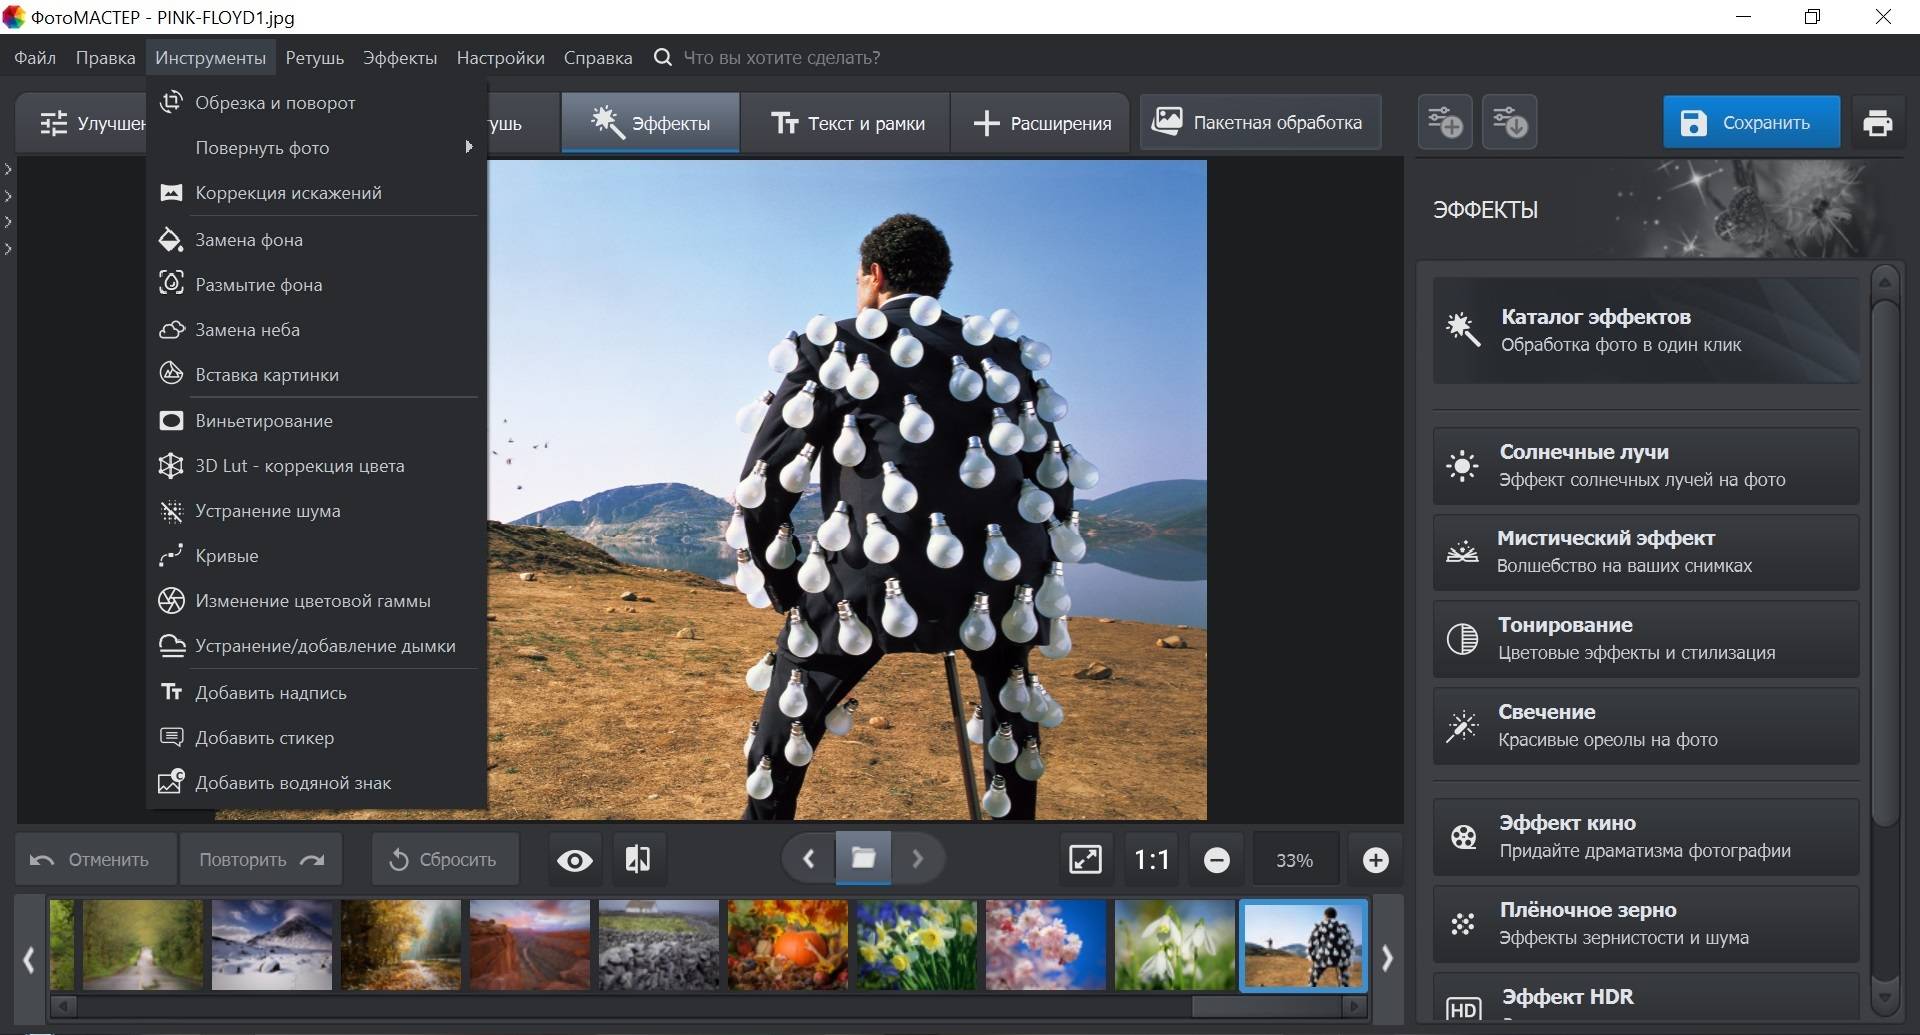Click the printer icon next to Save
1920x1035 pixels.
click(1877, 123)
